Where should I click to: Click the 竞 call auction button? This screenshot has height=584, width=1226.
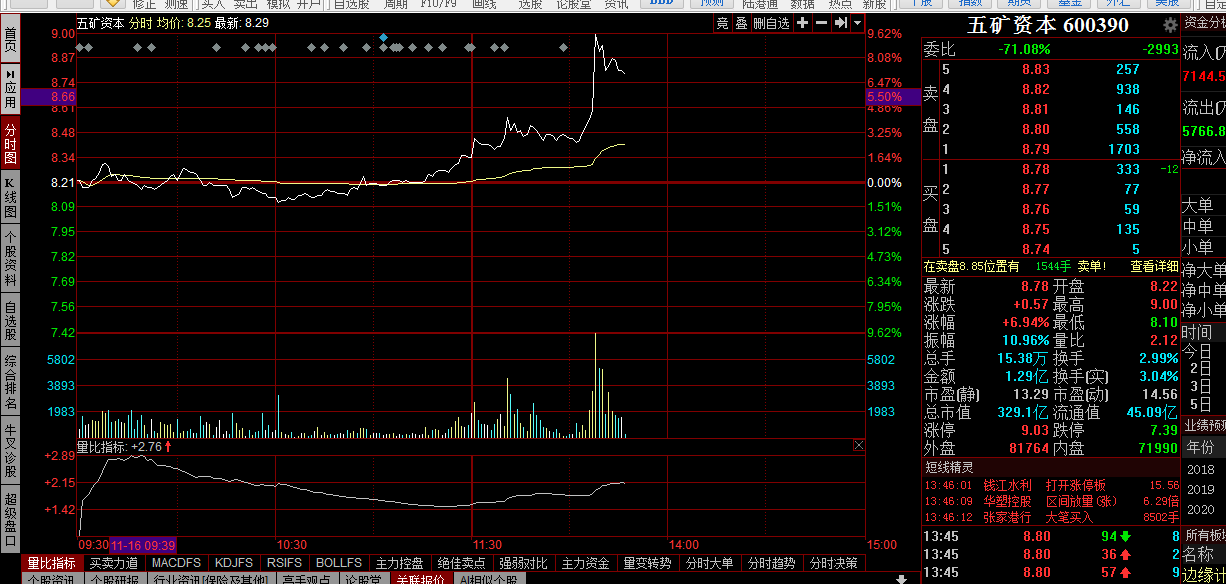tap(723, 23)
